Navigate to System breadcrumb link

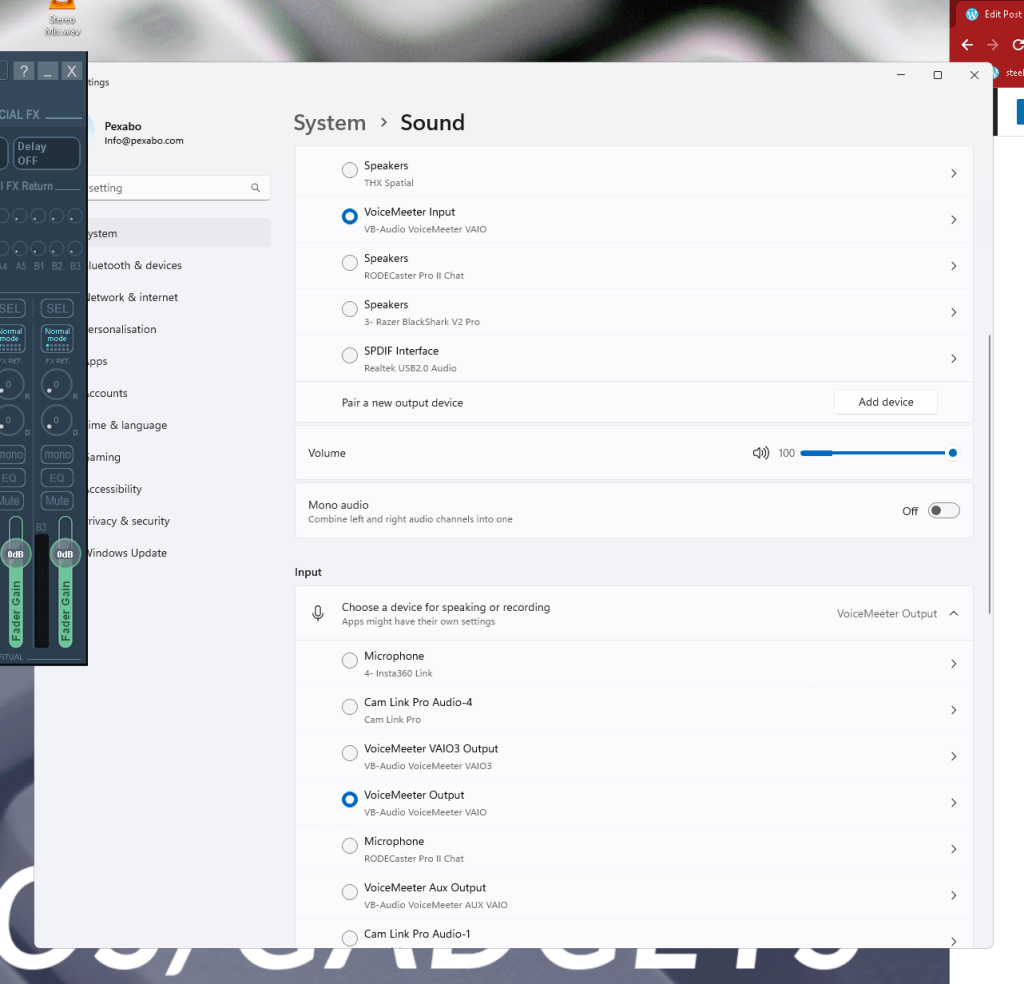329,123
